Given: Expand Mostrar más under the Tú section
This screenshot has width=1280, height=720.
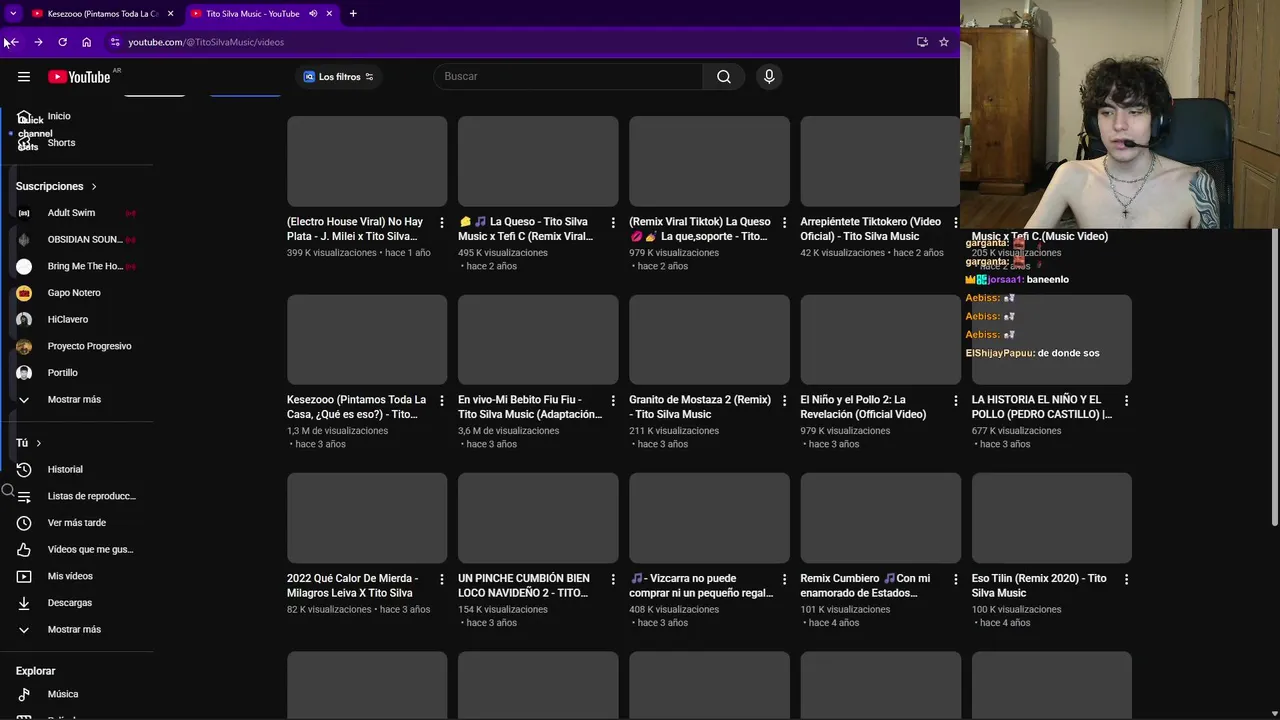Looking at the screenshot, I should coord(76,629).
